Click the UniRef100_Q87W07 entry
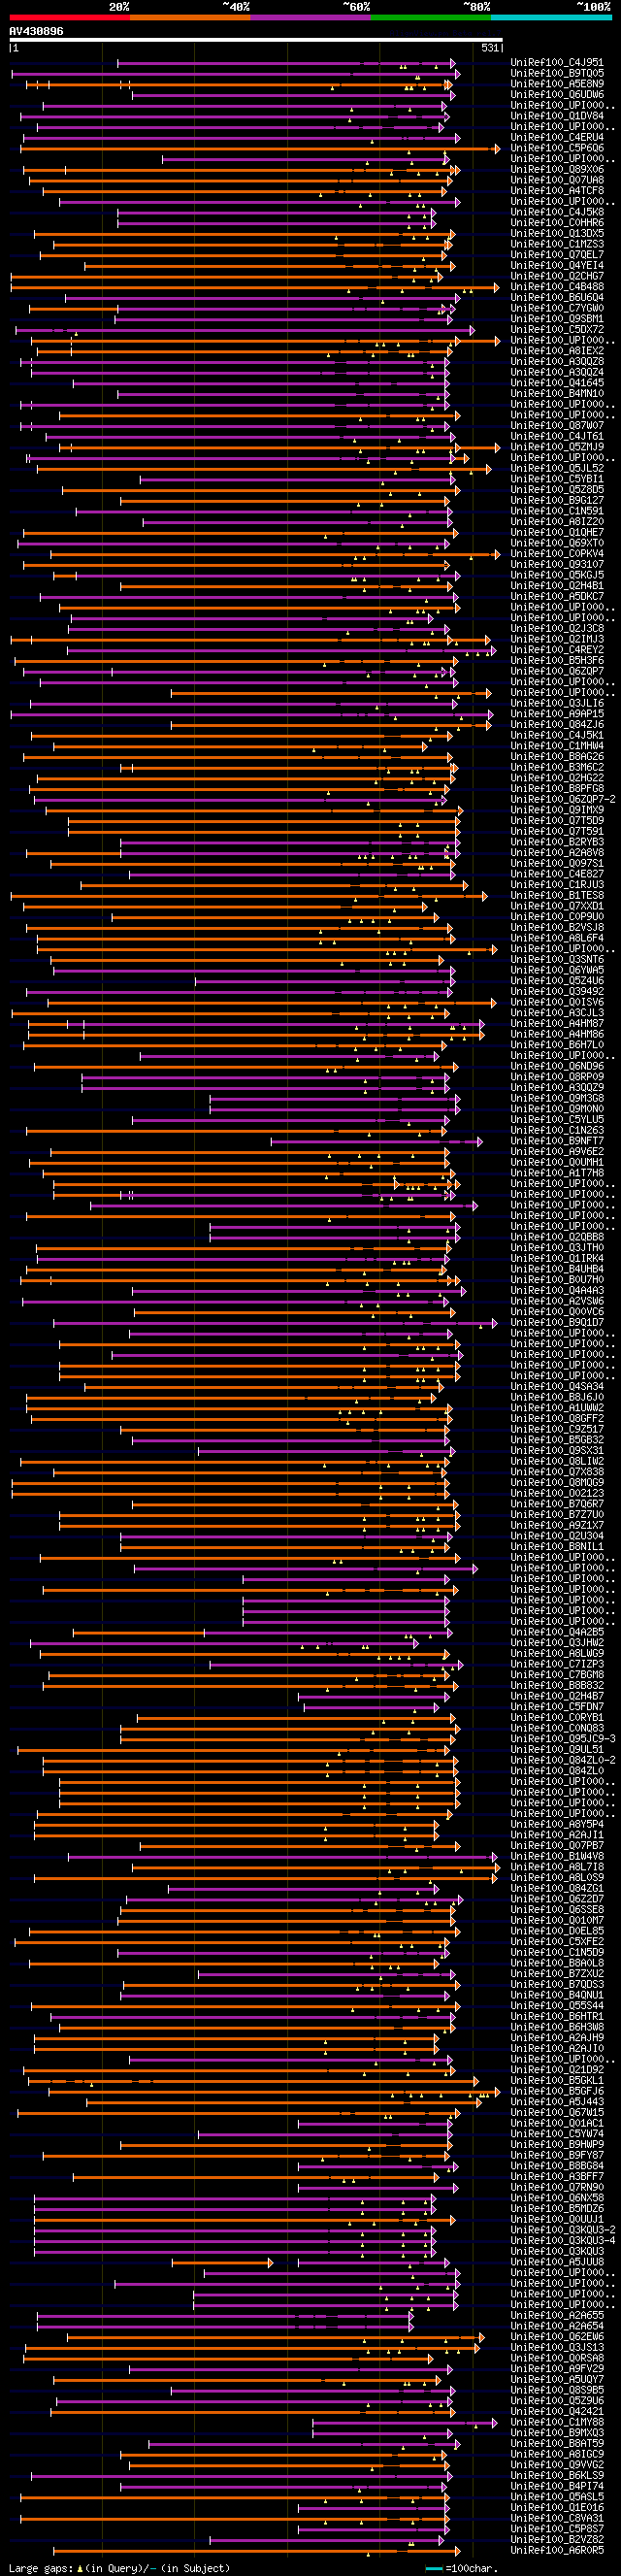Screen dimensions: 621x2576 point(557,425)
